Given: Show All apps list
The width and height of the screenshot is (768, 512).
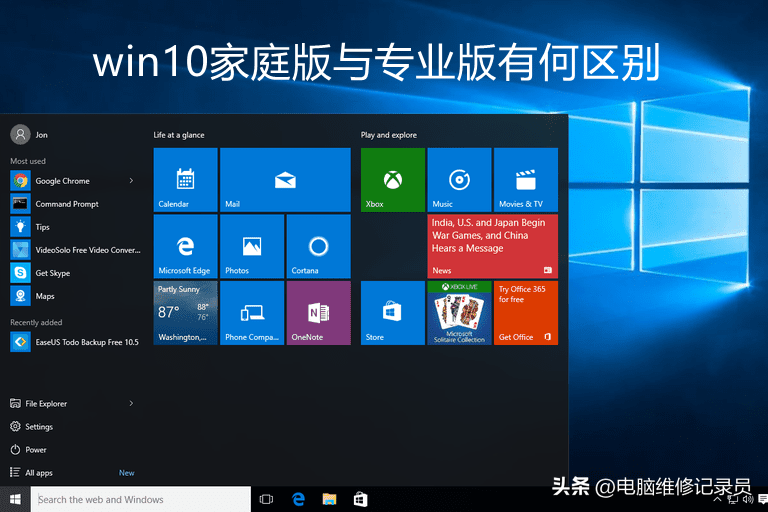Looking at the screenshot, I should 39,473.
